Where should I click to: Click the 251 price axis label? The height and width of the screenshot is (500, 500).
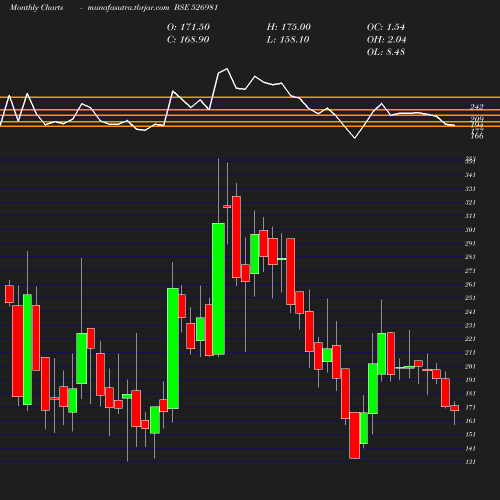pos(470,298)
